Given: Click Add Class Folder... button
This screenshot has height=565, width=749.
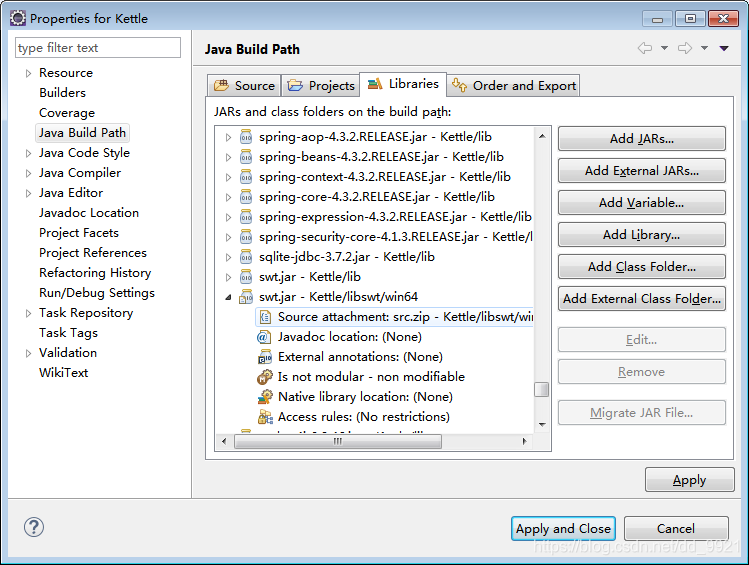Looking at the screenshot, I should coord(642,267).
